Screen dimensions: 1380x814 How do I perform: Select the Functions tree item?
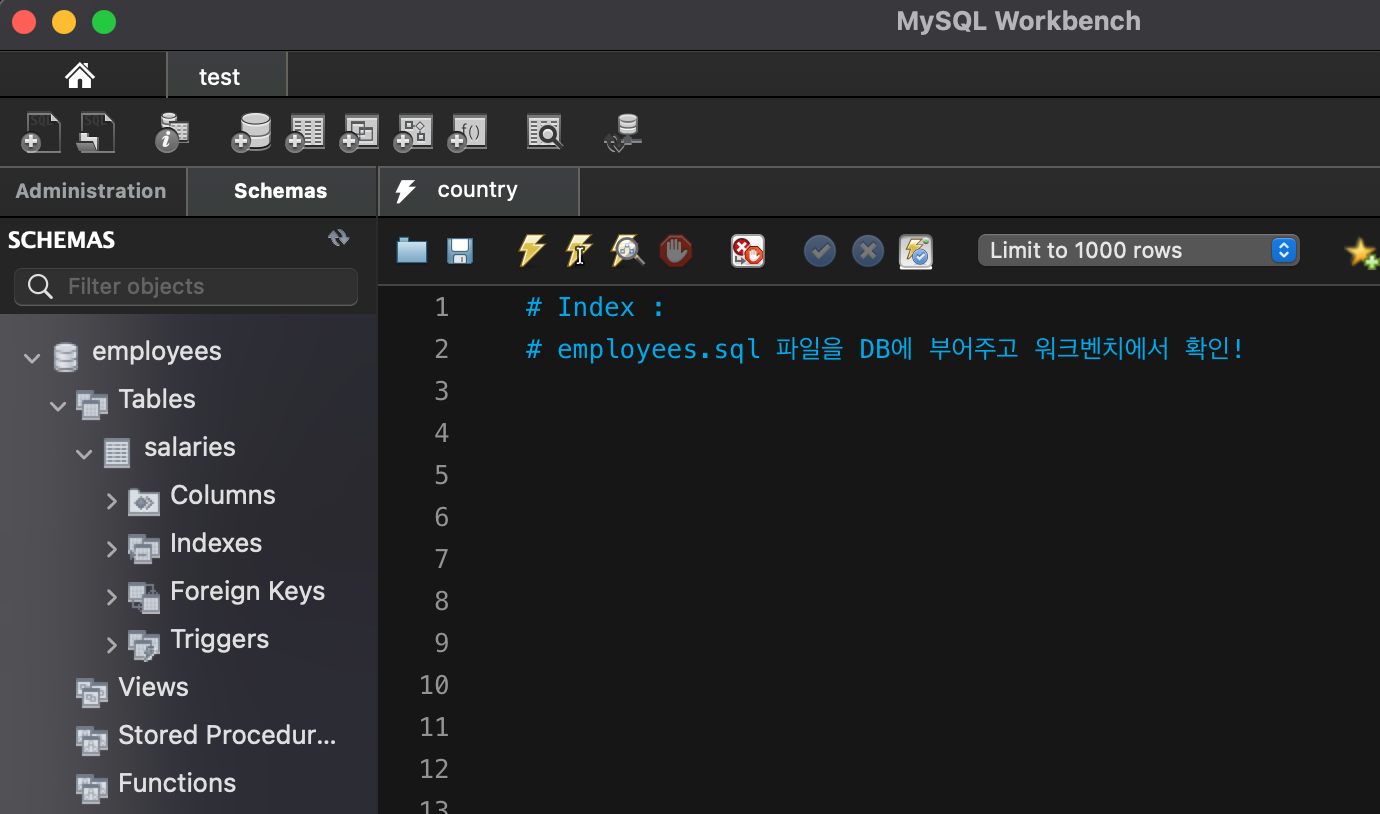177,783
